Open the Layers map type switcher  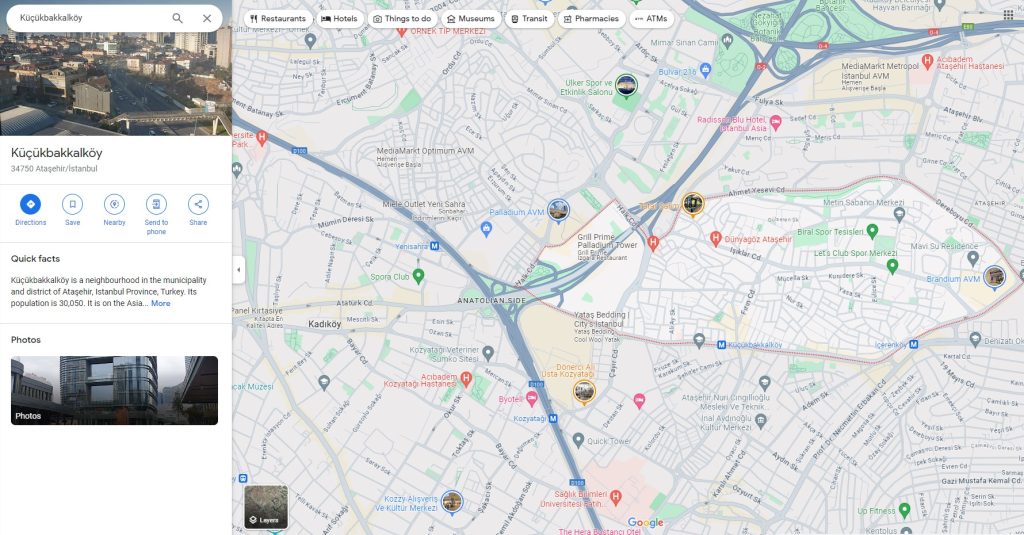tap(266, 506)
